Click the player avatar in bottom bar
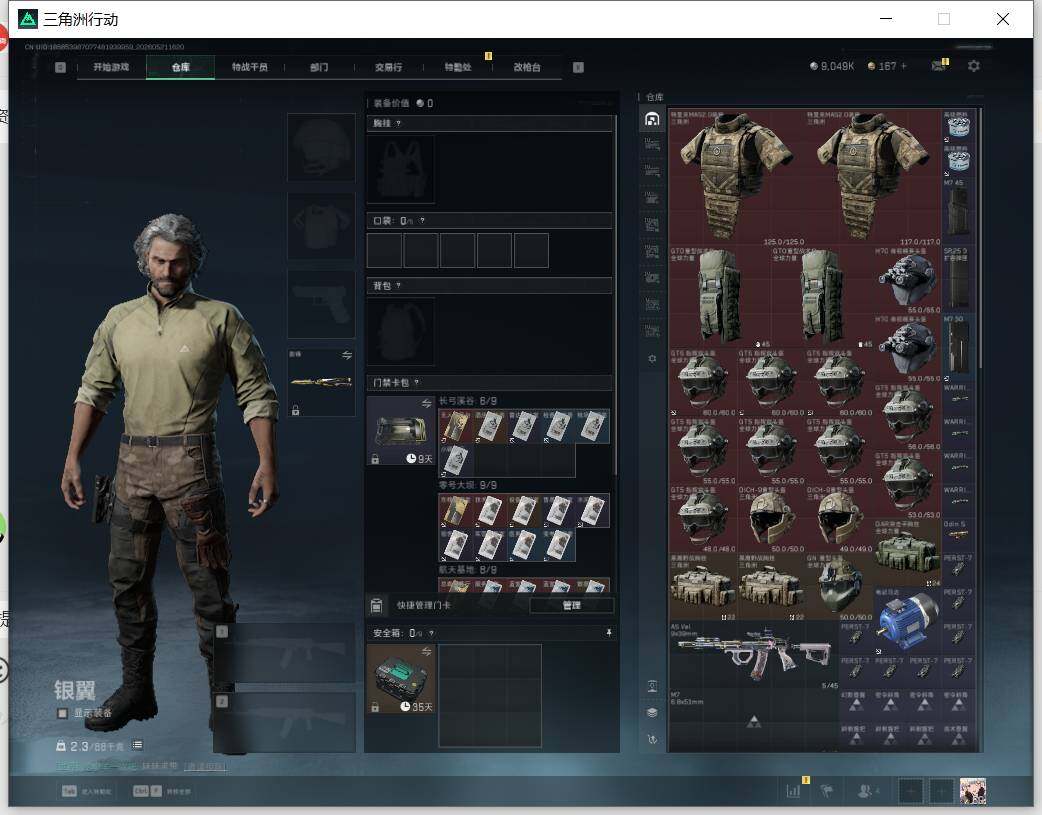The image size is (1042, 815). (x=973, y=791)
